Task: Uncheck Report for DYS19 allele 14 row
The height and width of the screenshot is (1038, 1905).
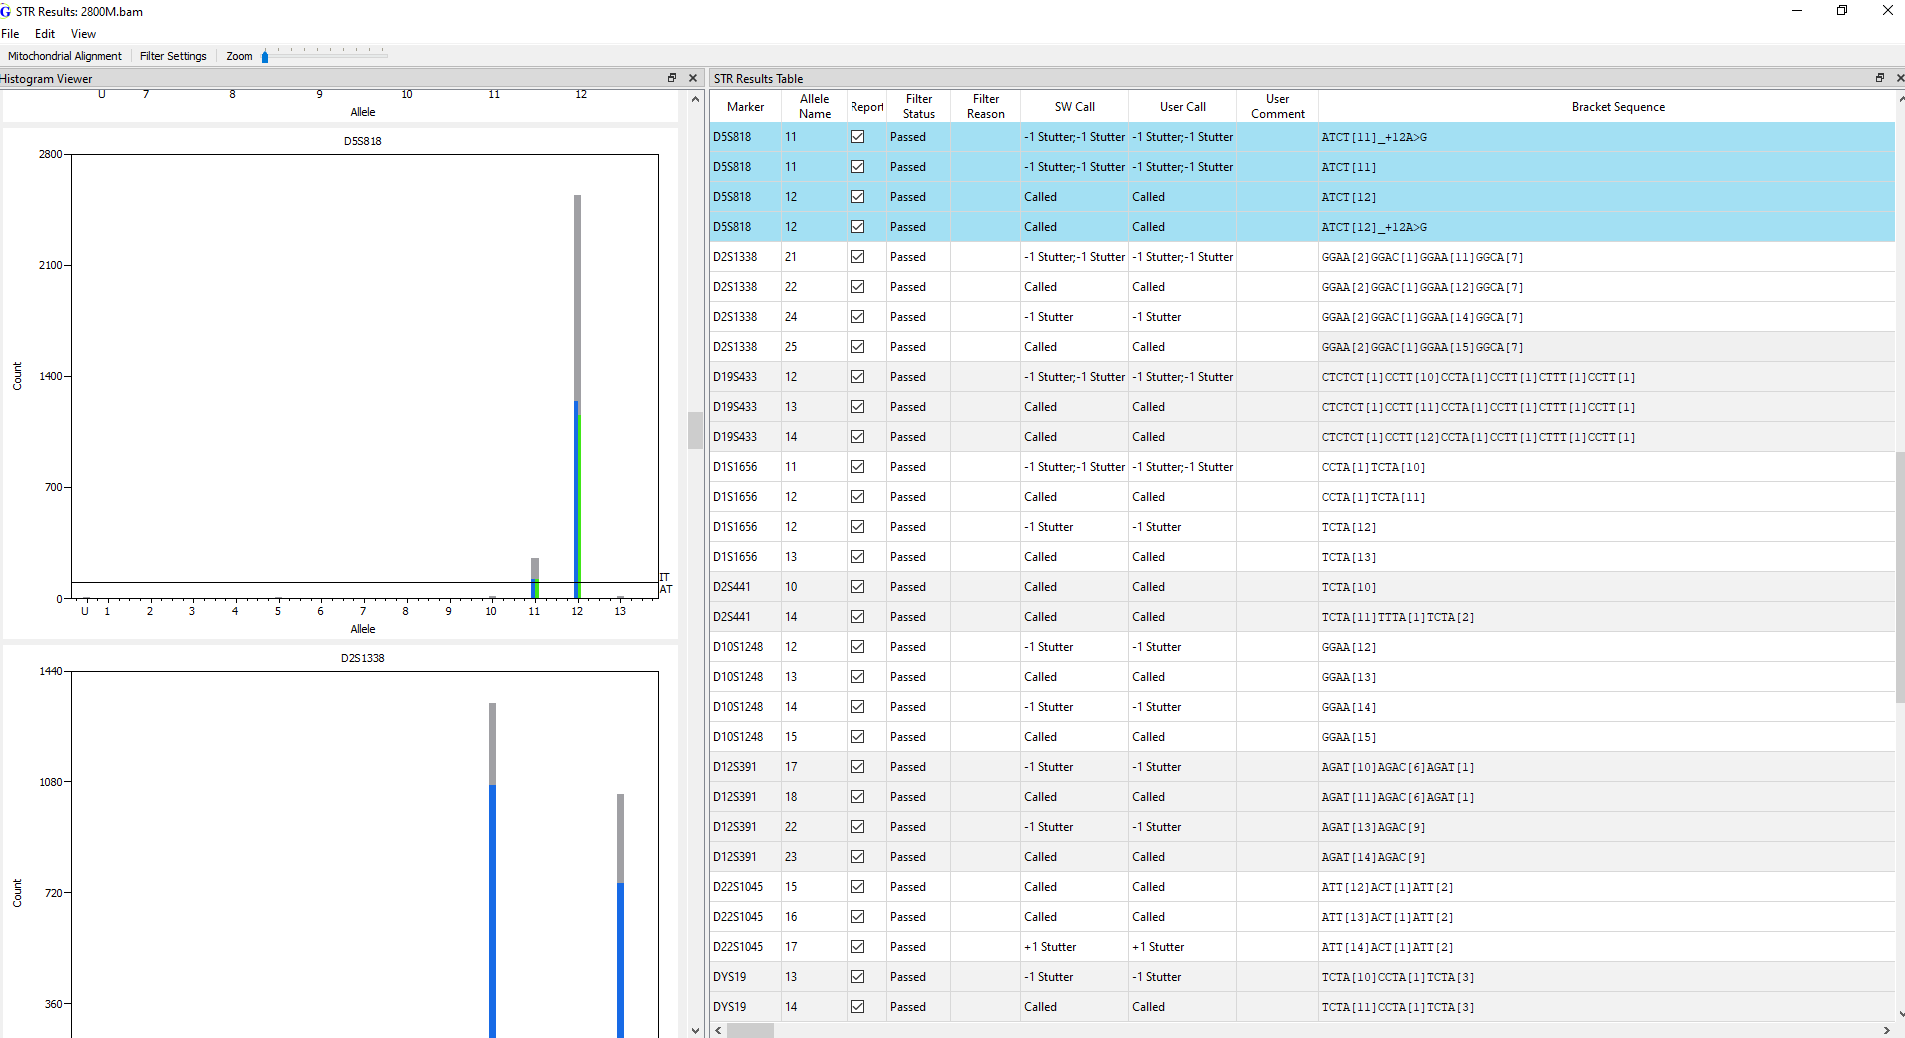Action: point(858,1007)
